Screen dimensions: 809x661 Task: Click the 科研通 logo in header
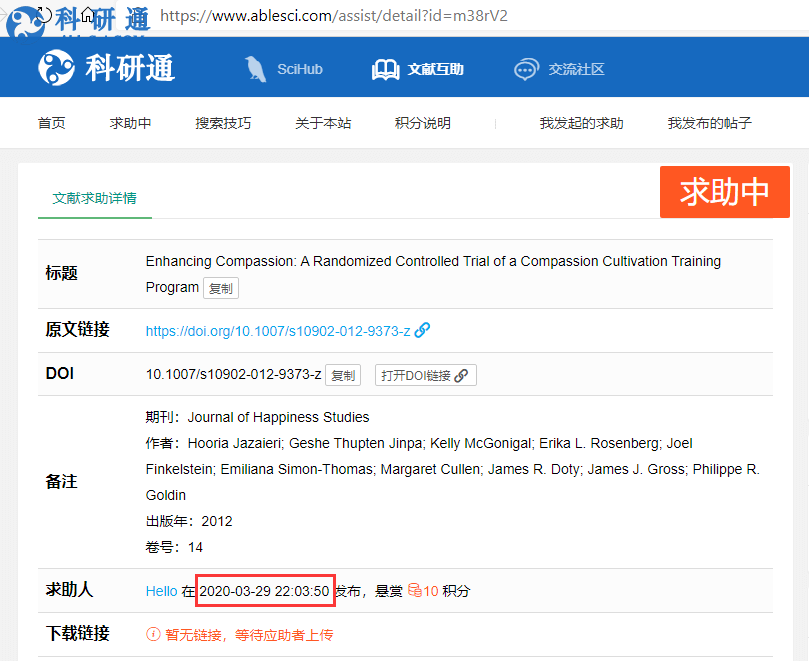106,68
